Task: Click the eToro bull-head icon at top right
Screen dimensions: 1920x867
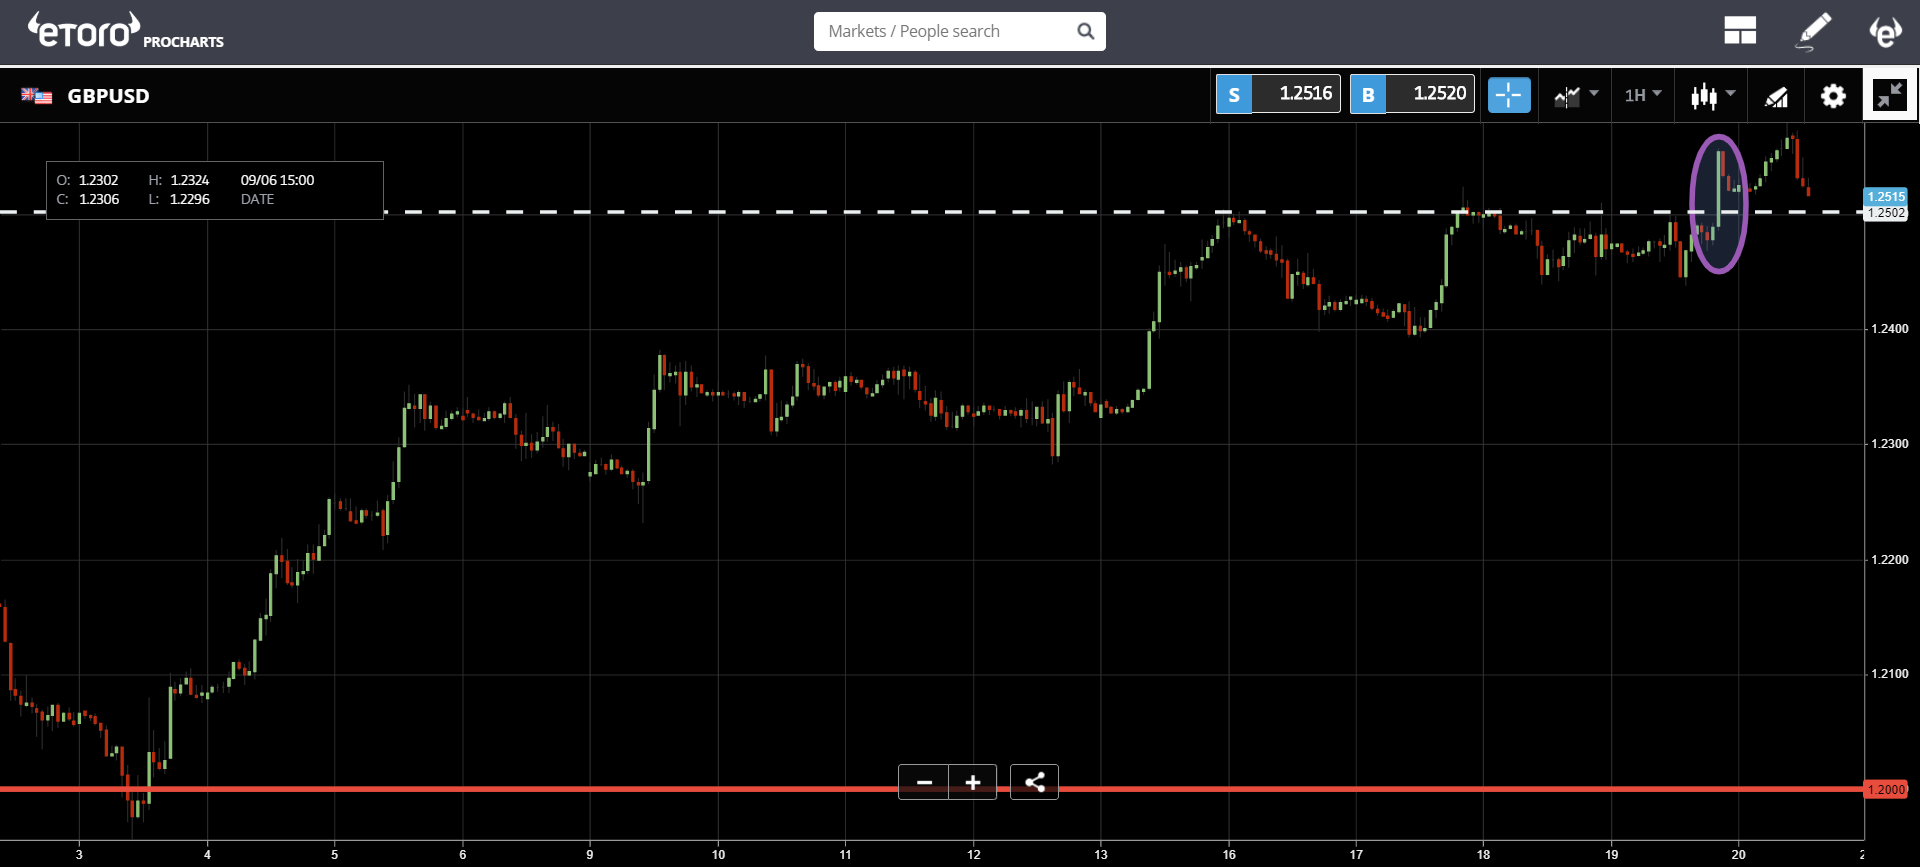Action: [x=1885, y=31]
